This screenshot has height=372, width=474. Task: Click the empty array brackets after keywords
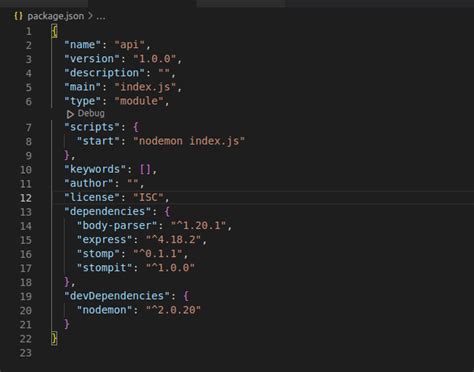tap(145, 169)
